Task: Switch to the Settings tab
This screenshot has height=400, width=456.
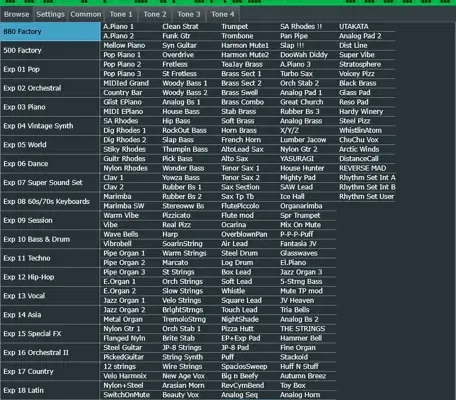Action: [x=50, y=14]
